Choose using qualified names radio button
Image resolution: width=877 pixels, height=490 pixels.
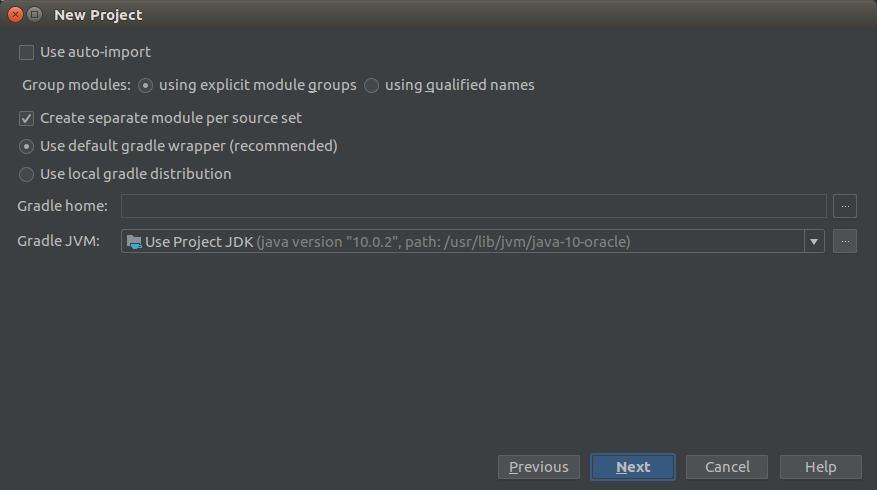pyautogui.click(x=371, y=86)
